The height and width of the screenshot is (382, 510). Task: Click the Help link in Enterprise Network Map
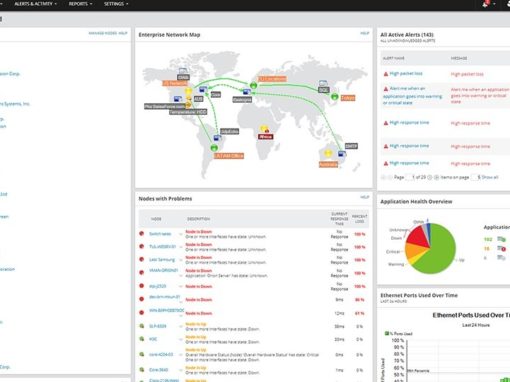point(365,33)
